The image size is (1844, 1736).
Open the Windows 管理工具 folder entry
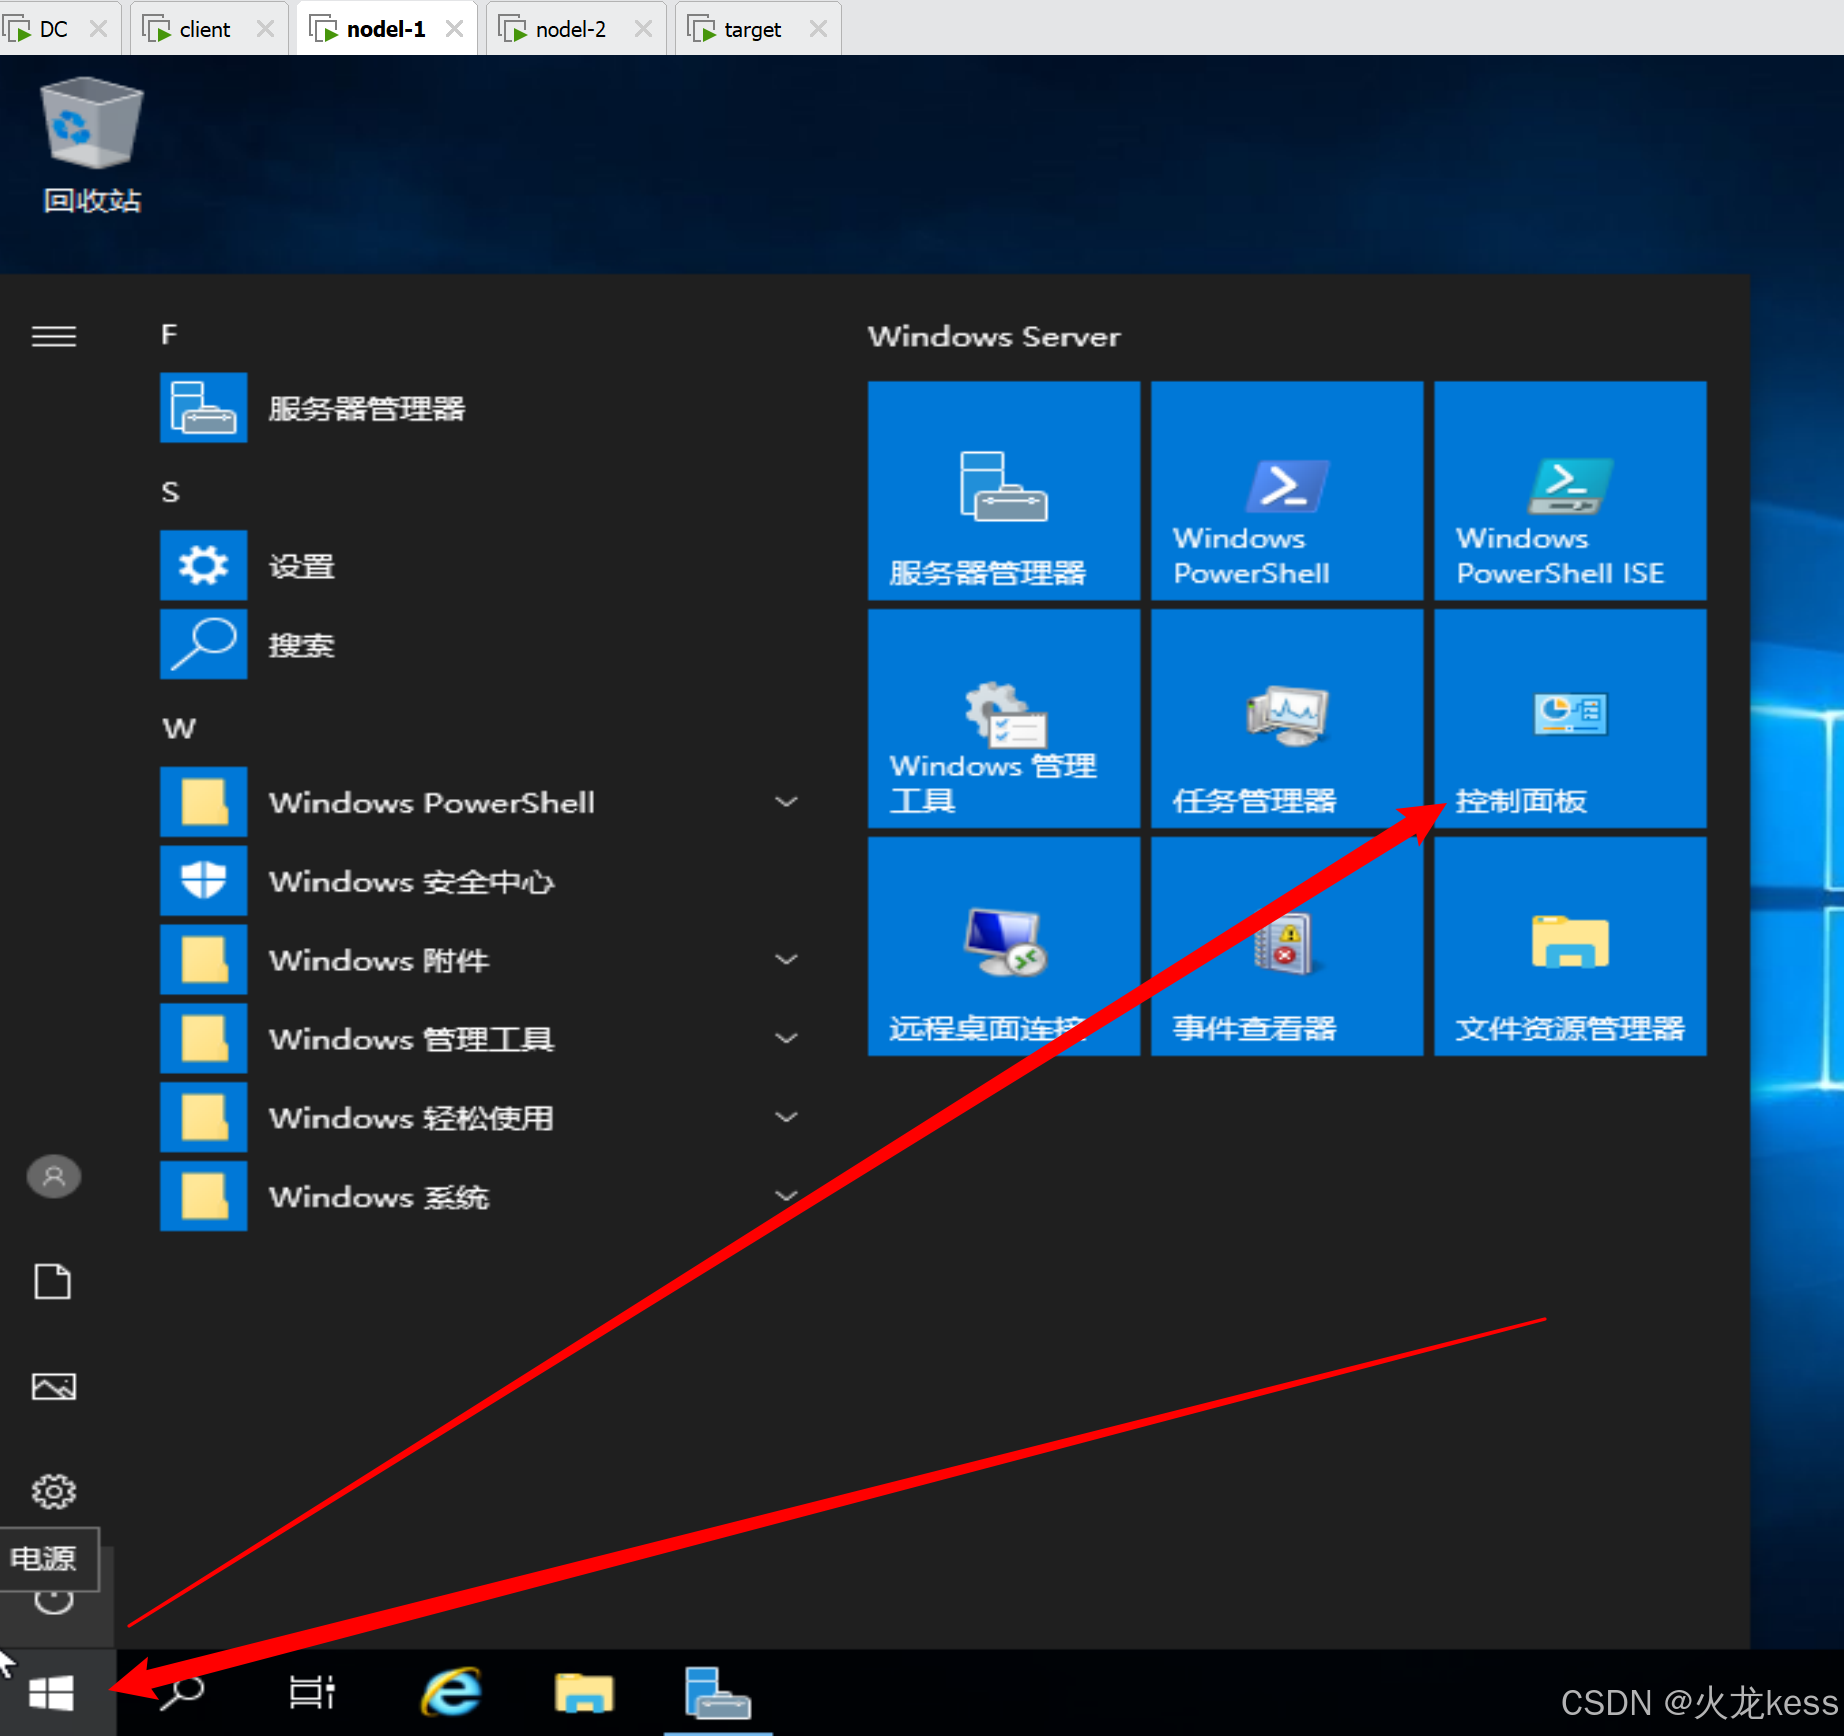tap(480, 1039)
